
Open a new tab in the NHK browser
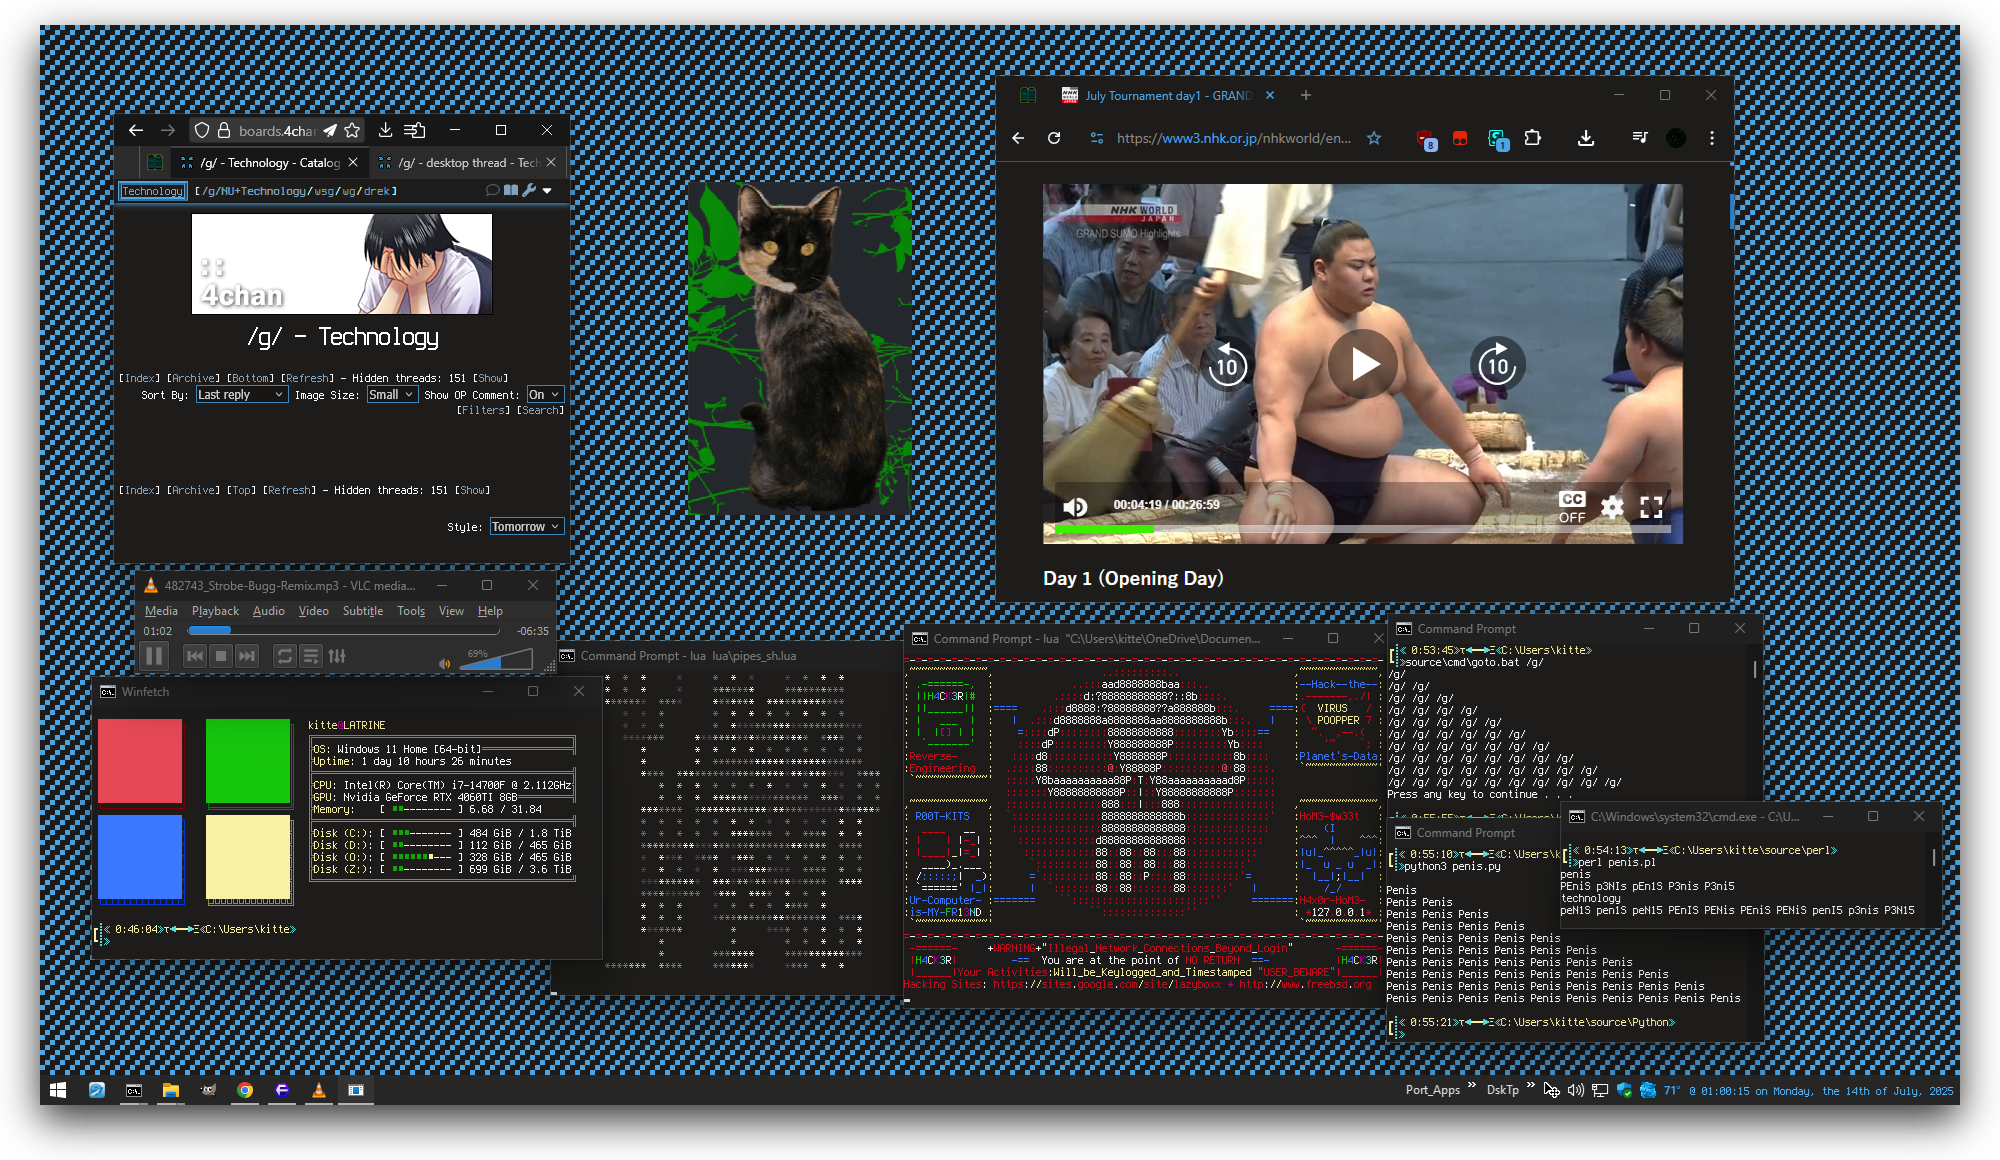(x=1305, y=95)
